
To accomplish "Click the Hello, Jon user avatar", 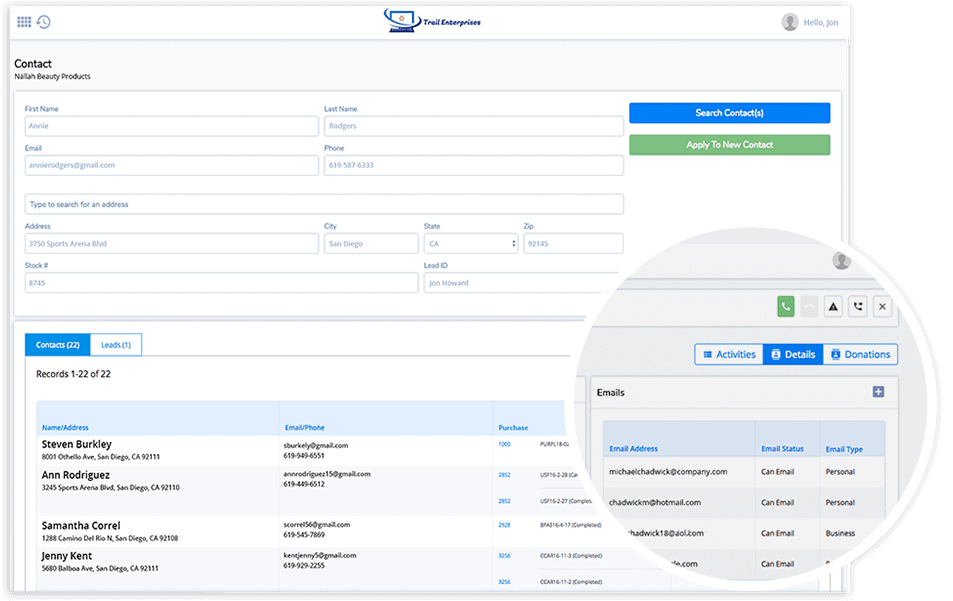I will click(x=790, y=22).
